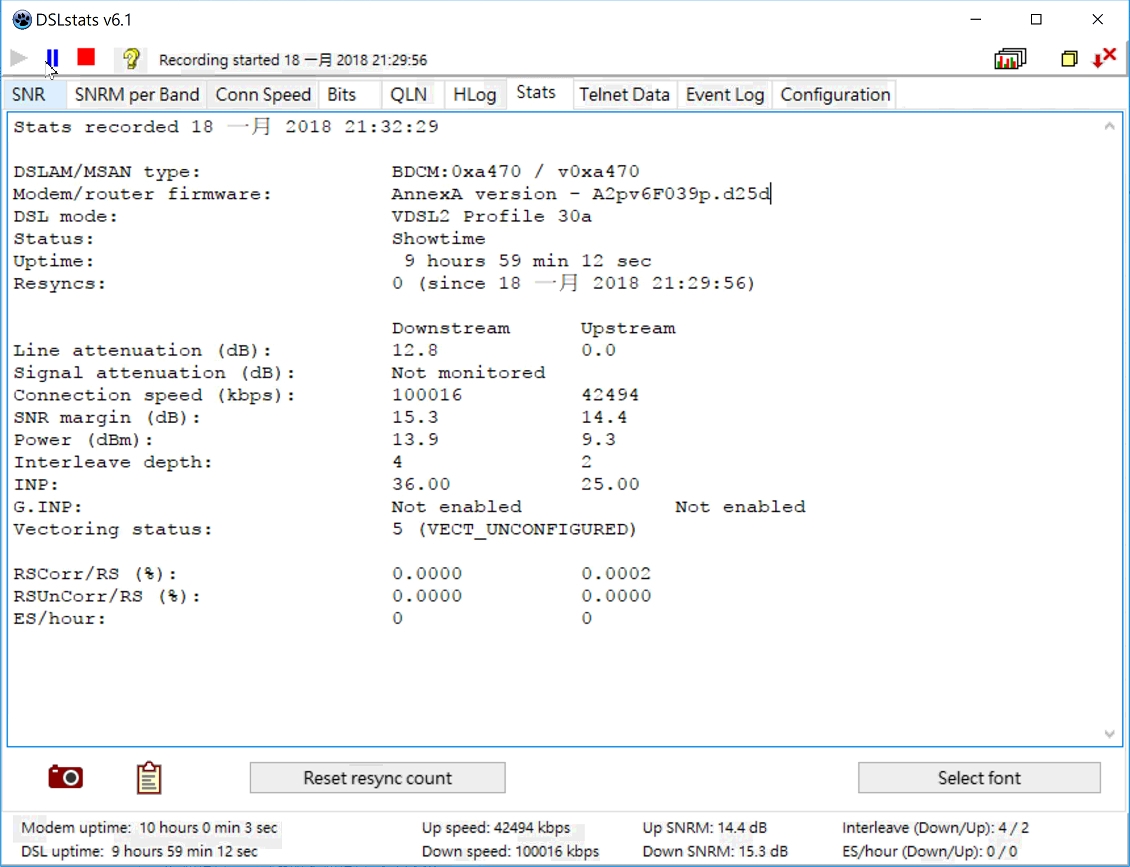Click the red arrow with X icon
1130x867 pixels.
(x=1104, y=58)
